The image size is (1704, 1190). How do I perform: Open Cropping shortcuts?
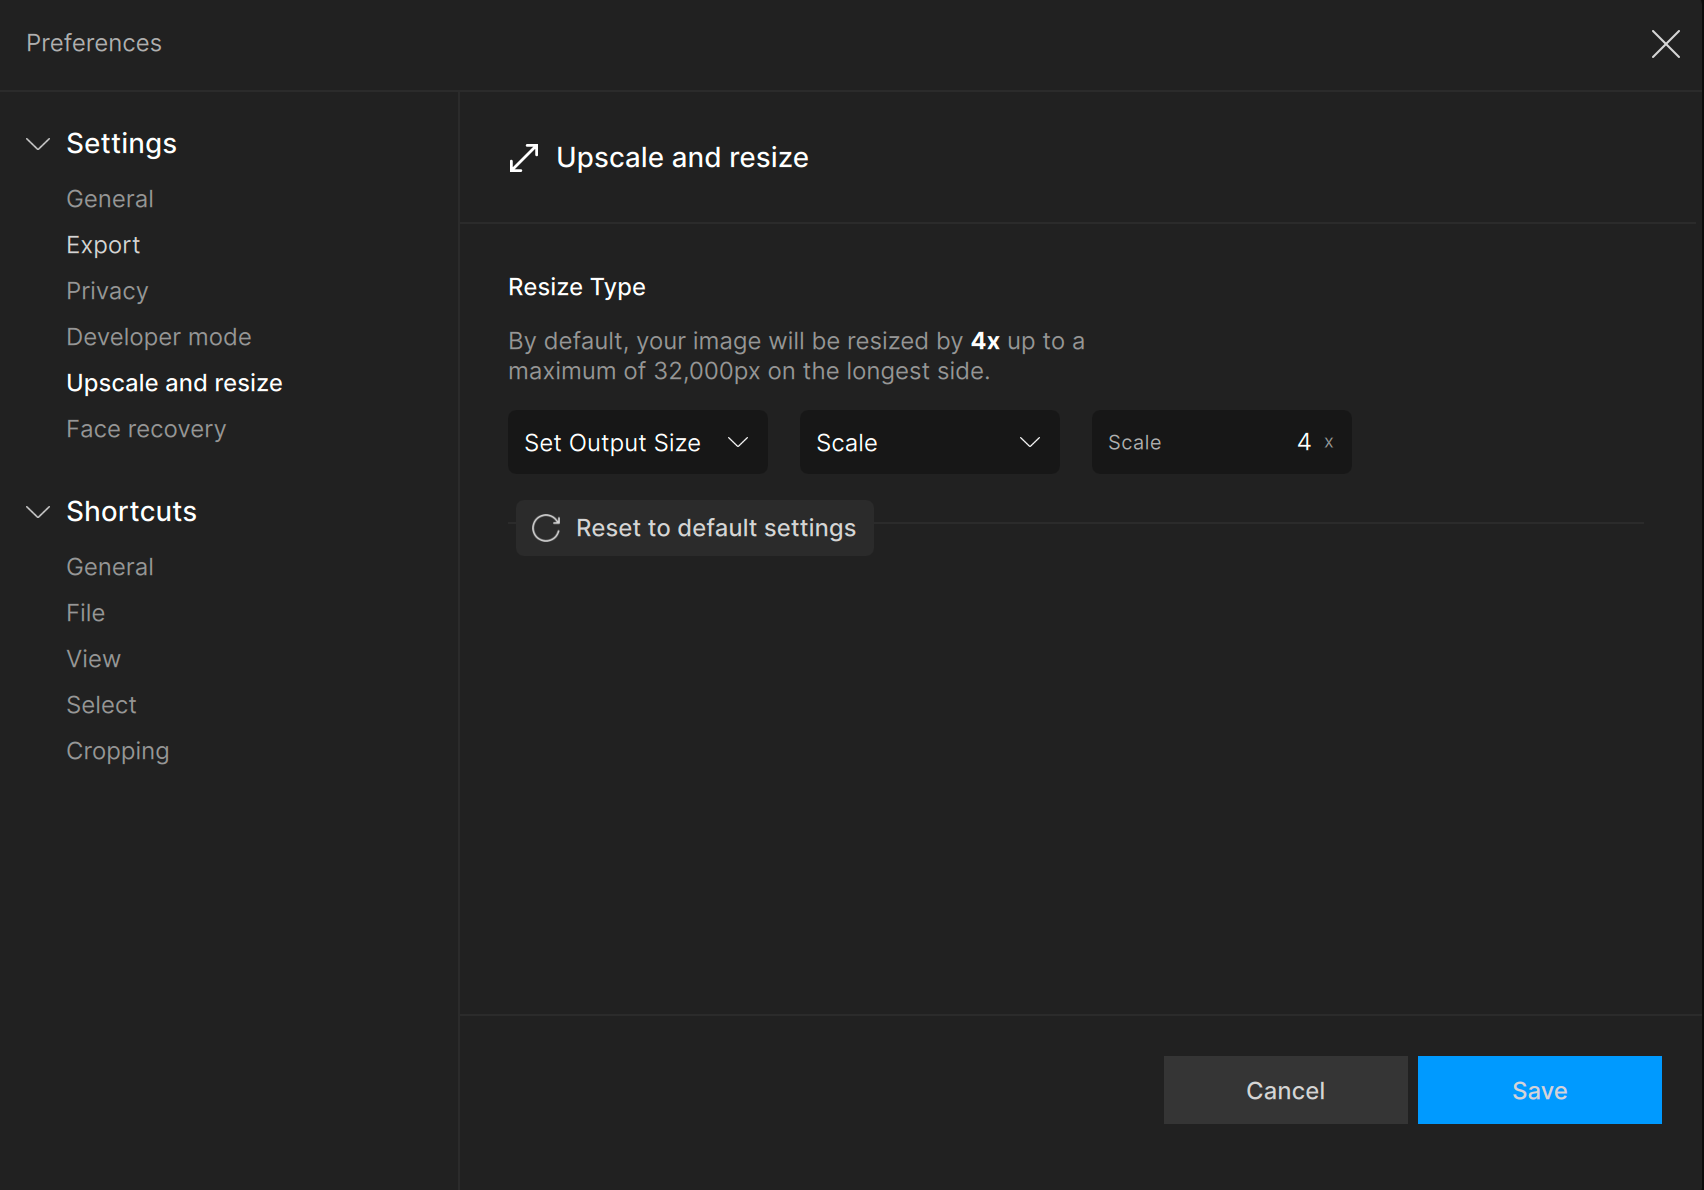pyautogui.click(x=118, y=751)
